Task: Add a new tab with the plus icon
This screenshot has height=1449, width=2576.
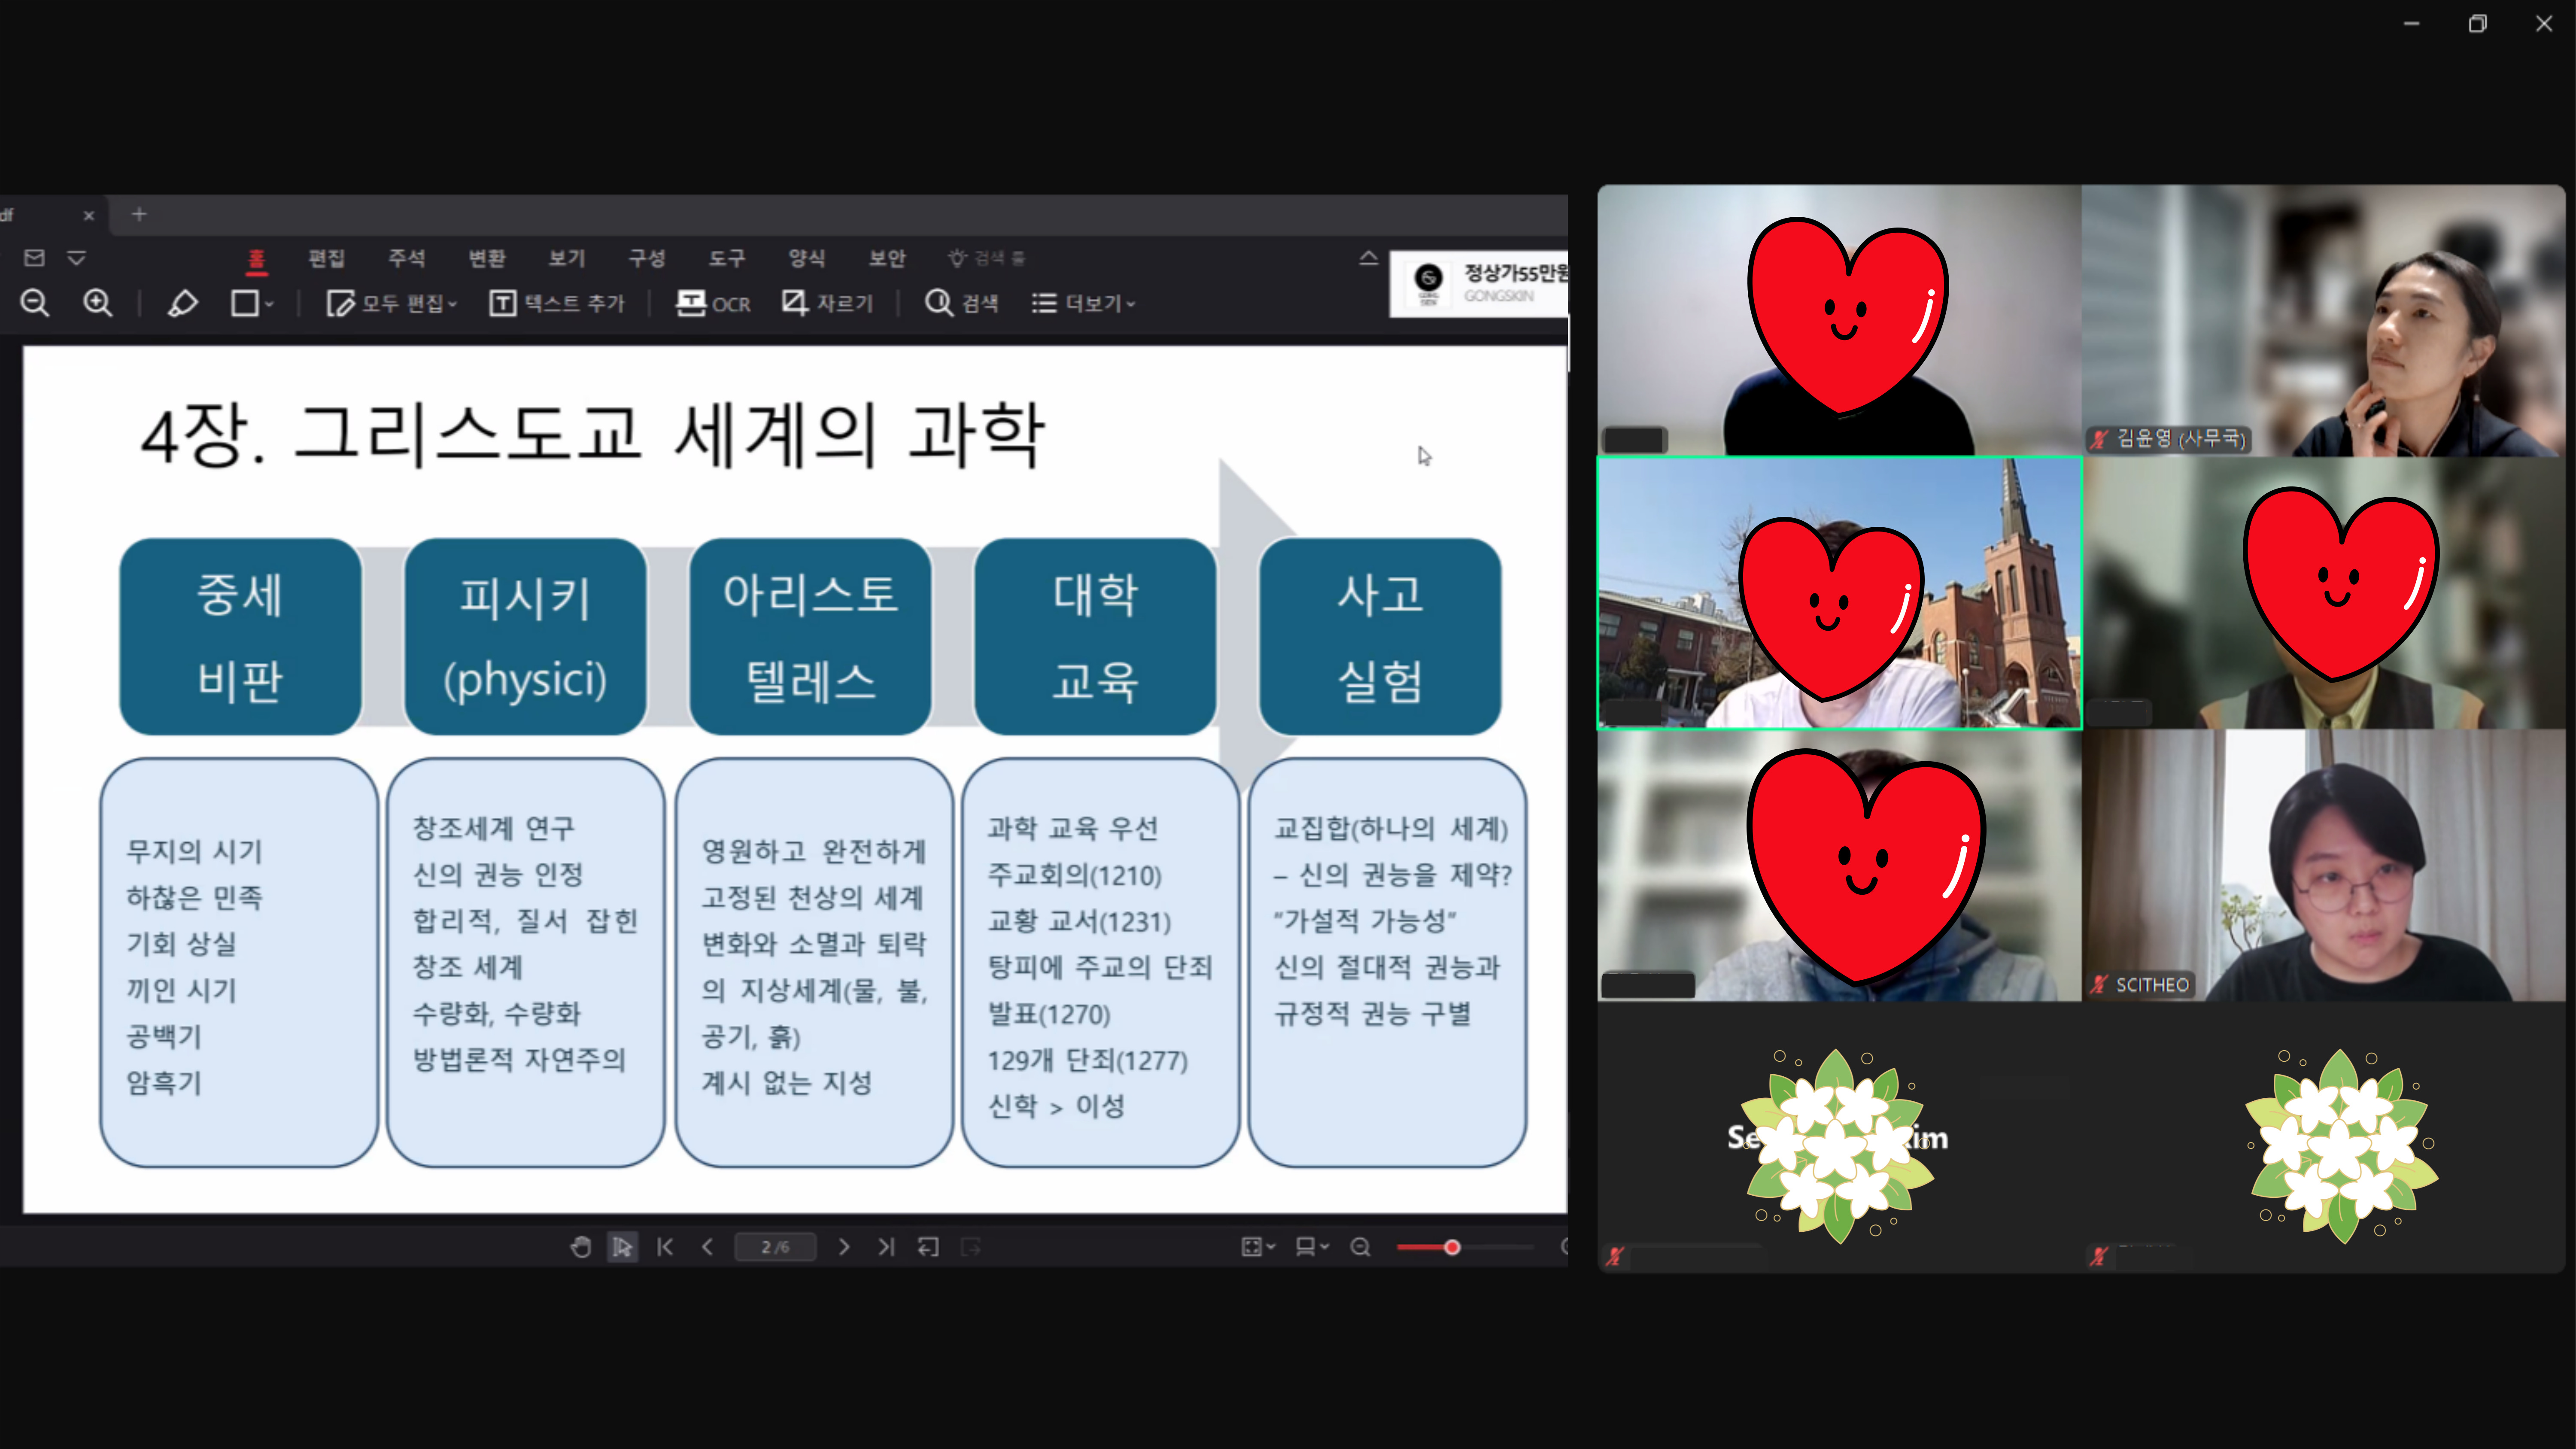Action: pos(139,214)
